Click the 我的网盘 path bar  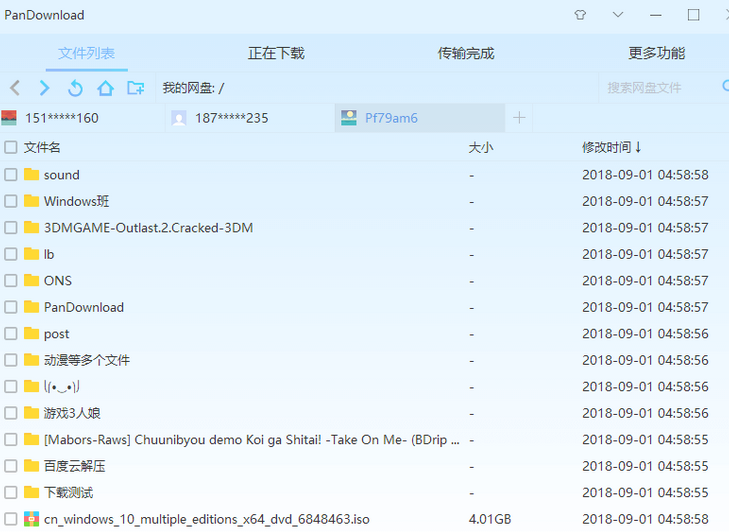point(377,87)
